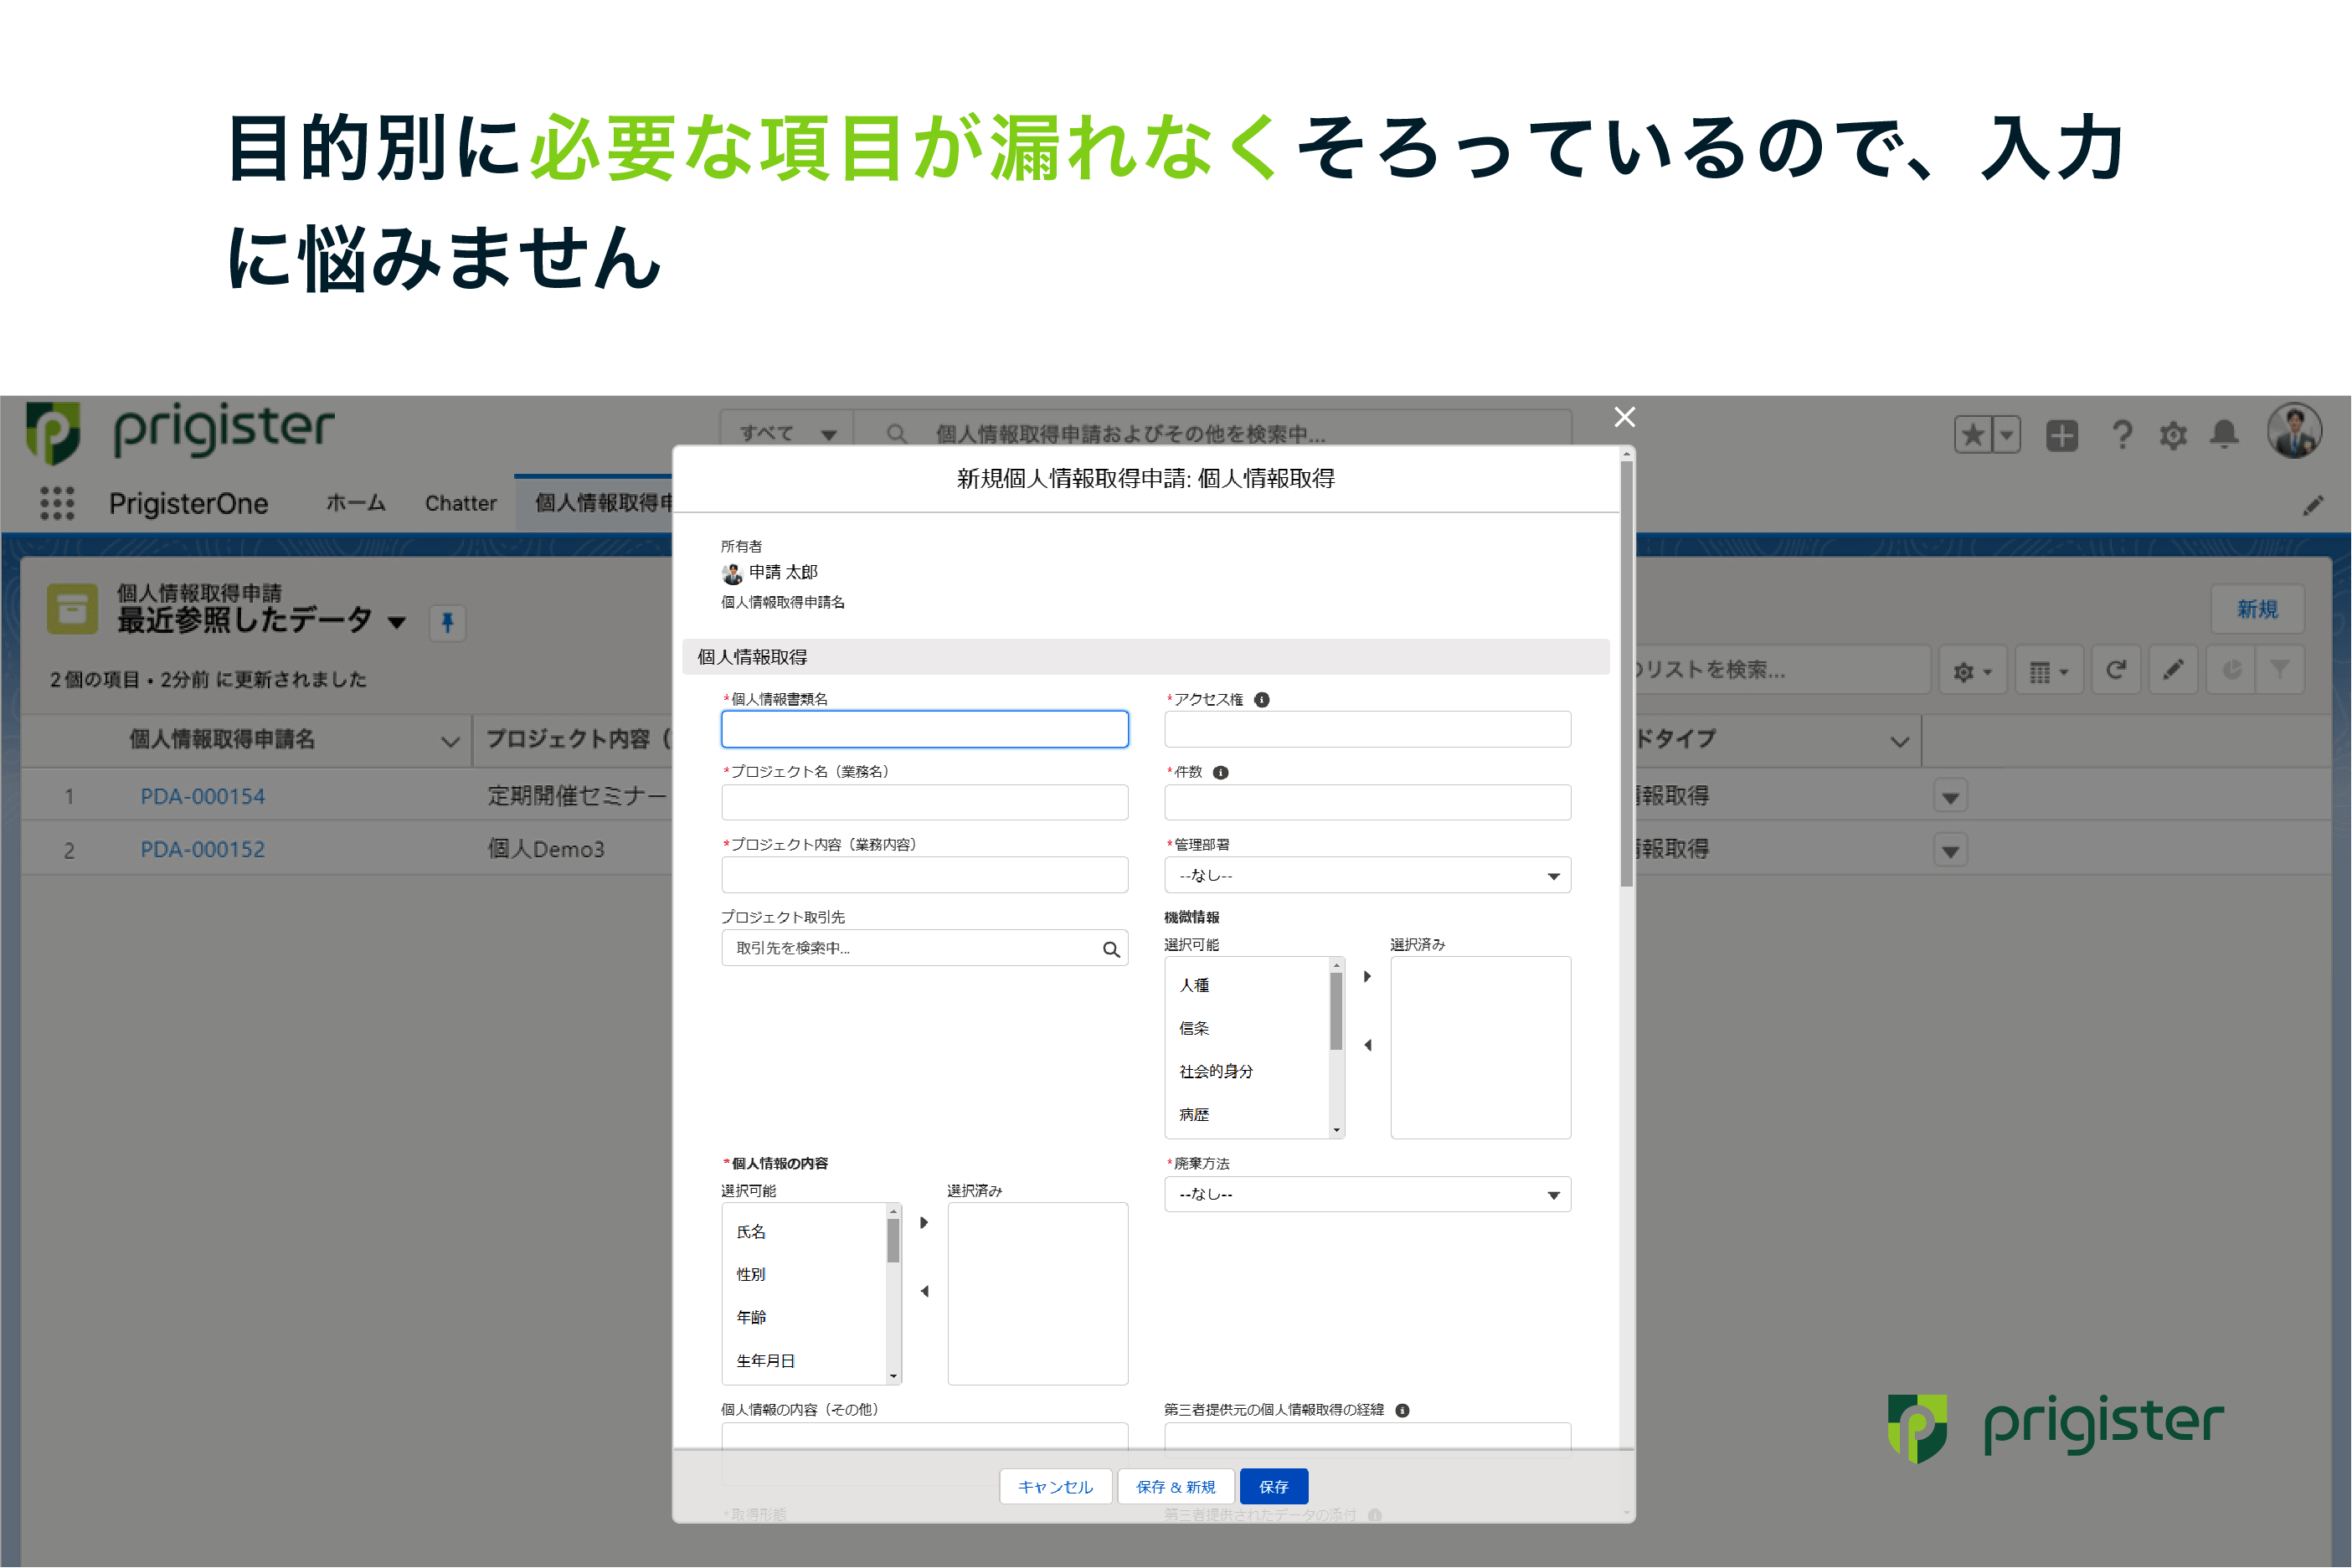Click the 個人情報の内容 選択可能 list scrollbar
This screenshot has height=1568, width=2352.
(893, 1241)
